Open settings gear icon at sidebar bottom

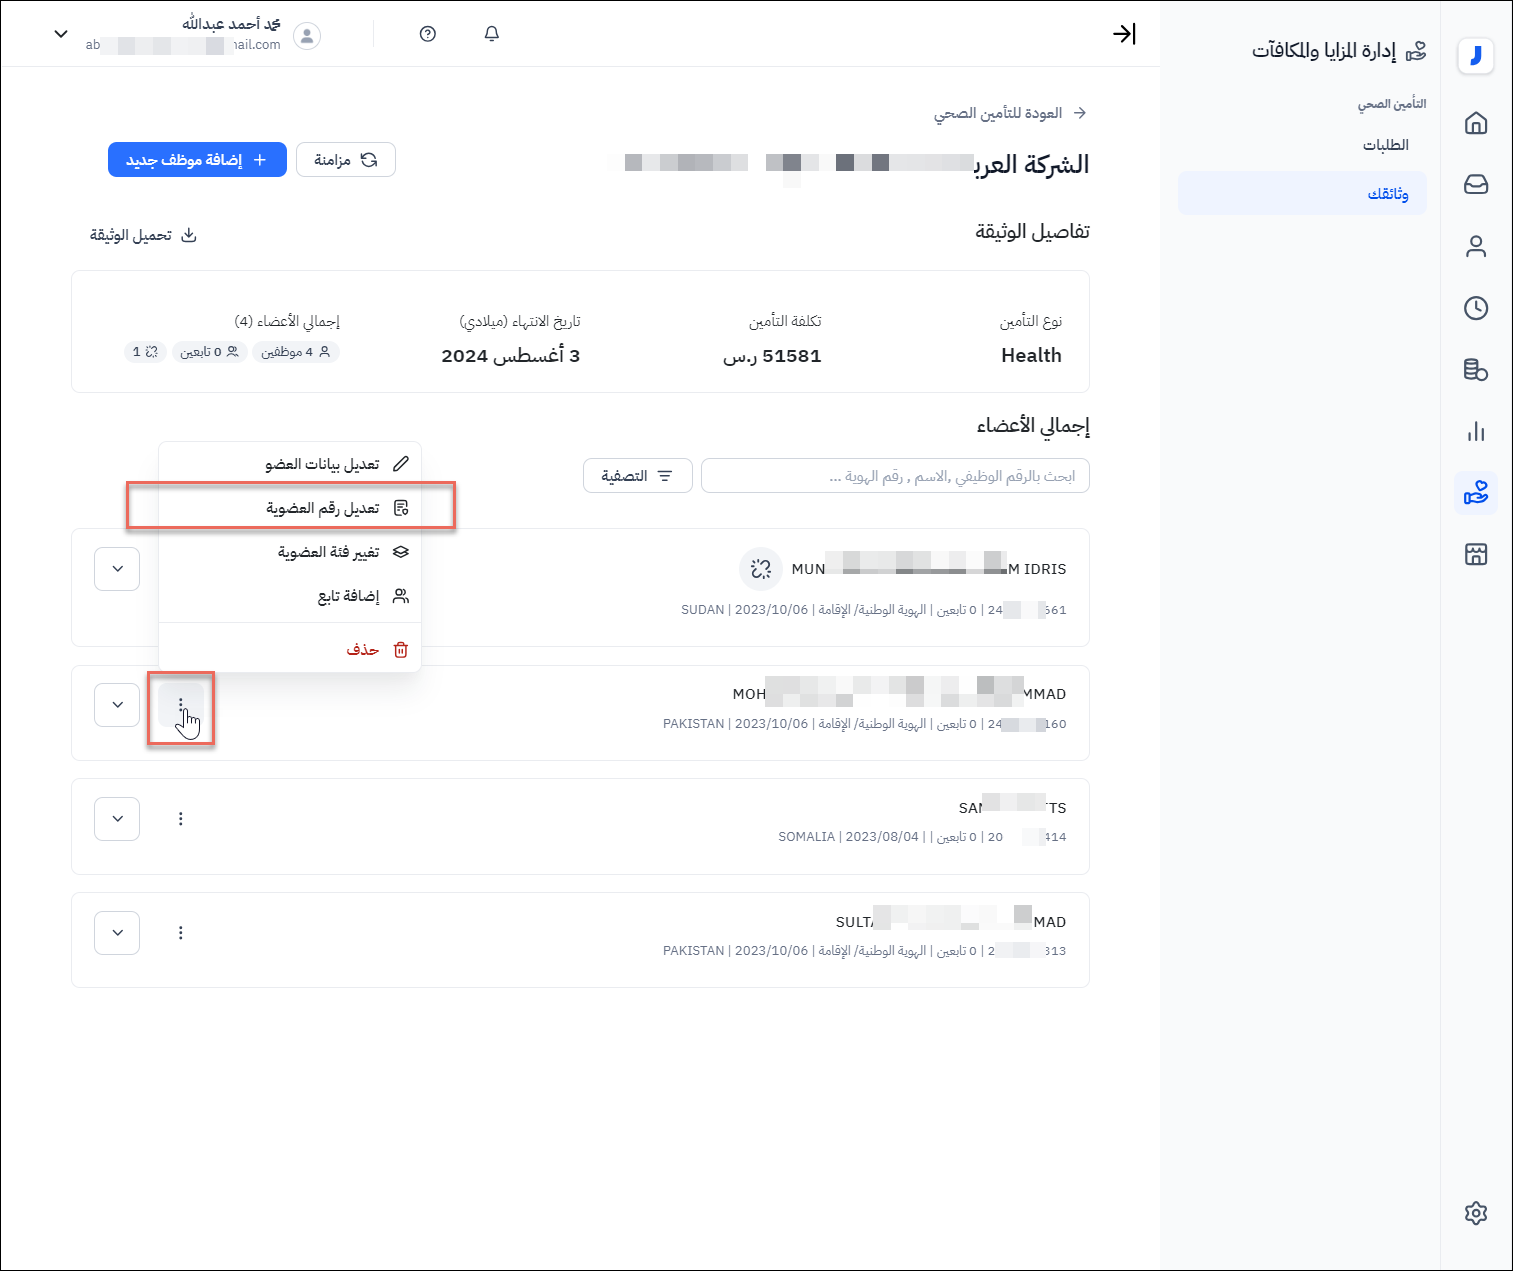[1475, 1213]
